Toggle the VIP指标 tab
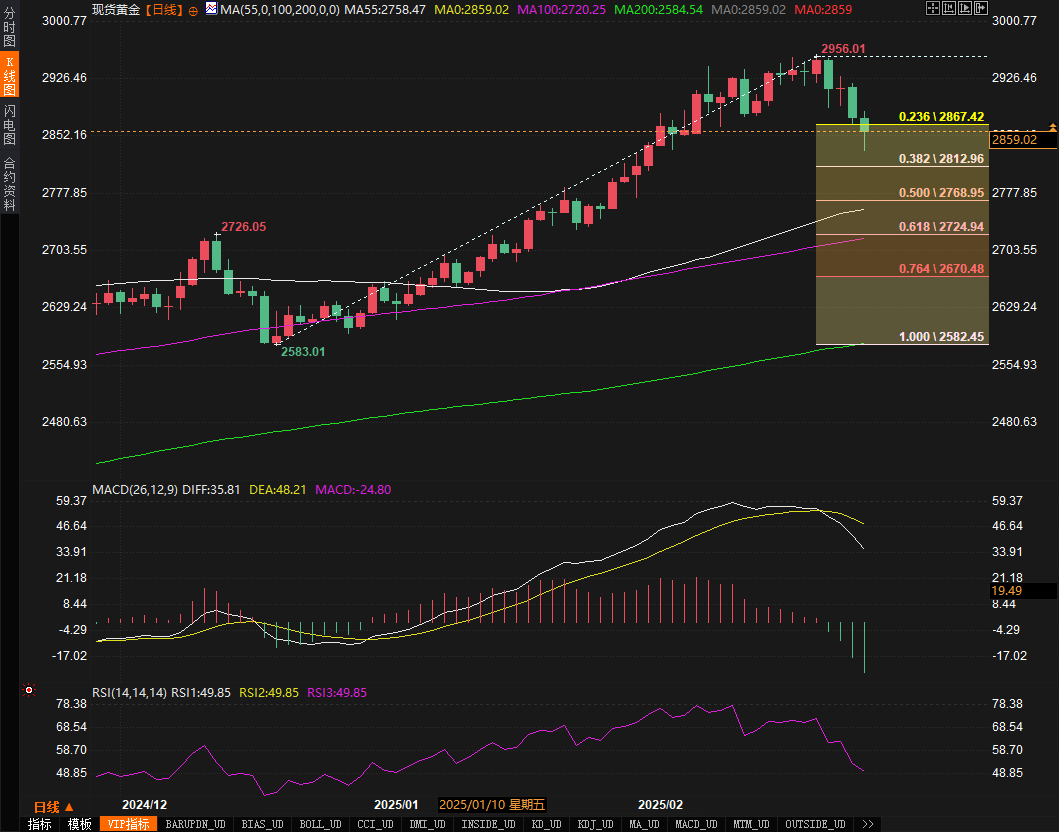This screenshot has height=832, width=1059. coord(128,824)
